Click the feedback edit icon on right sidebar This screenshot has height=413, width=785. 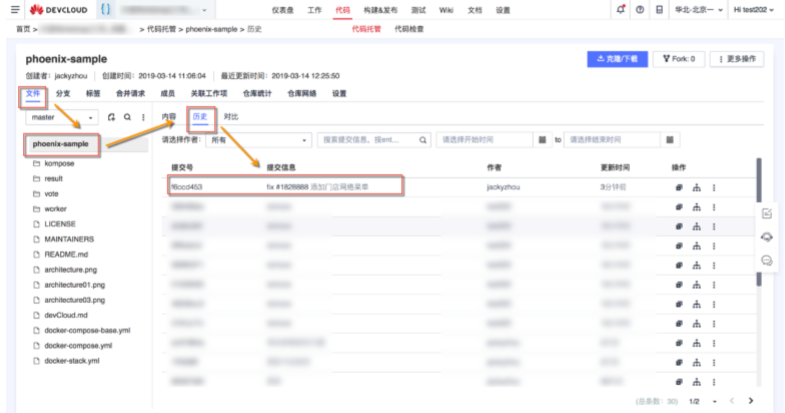[x=767, y=214]
